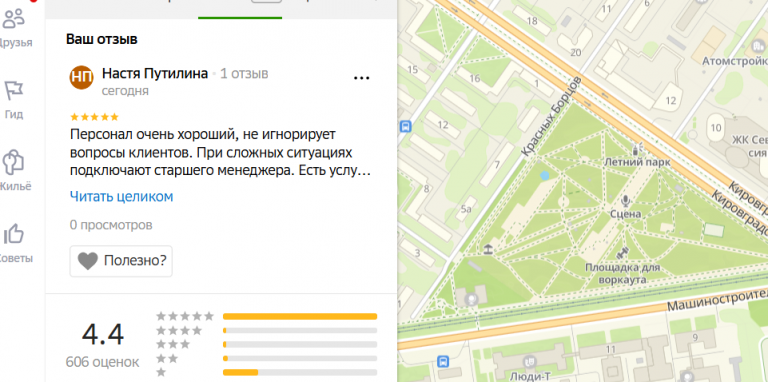Click the Машиностроителей street label

click(718, 301)
